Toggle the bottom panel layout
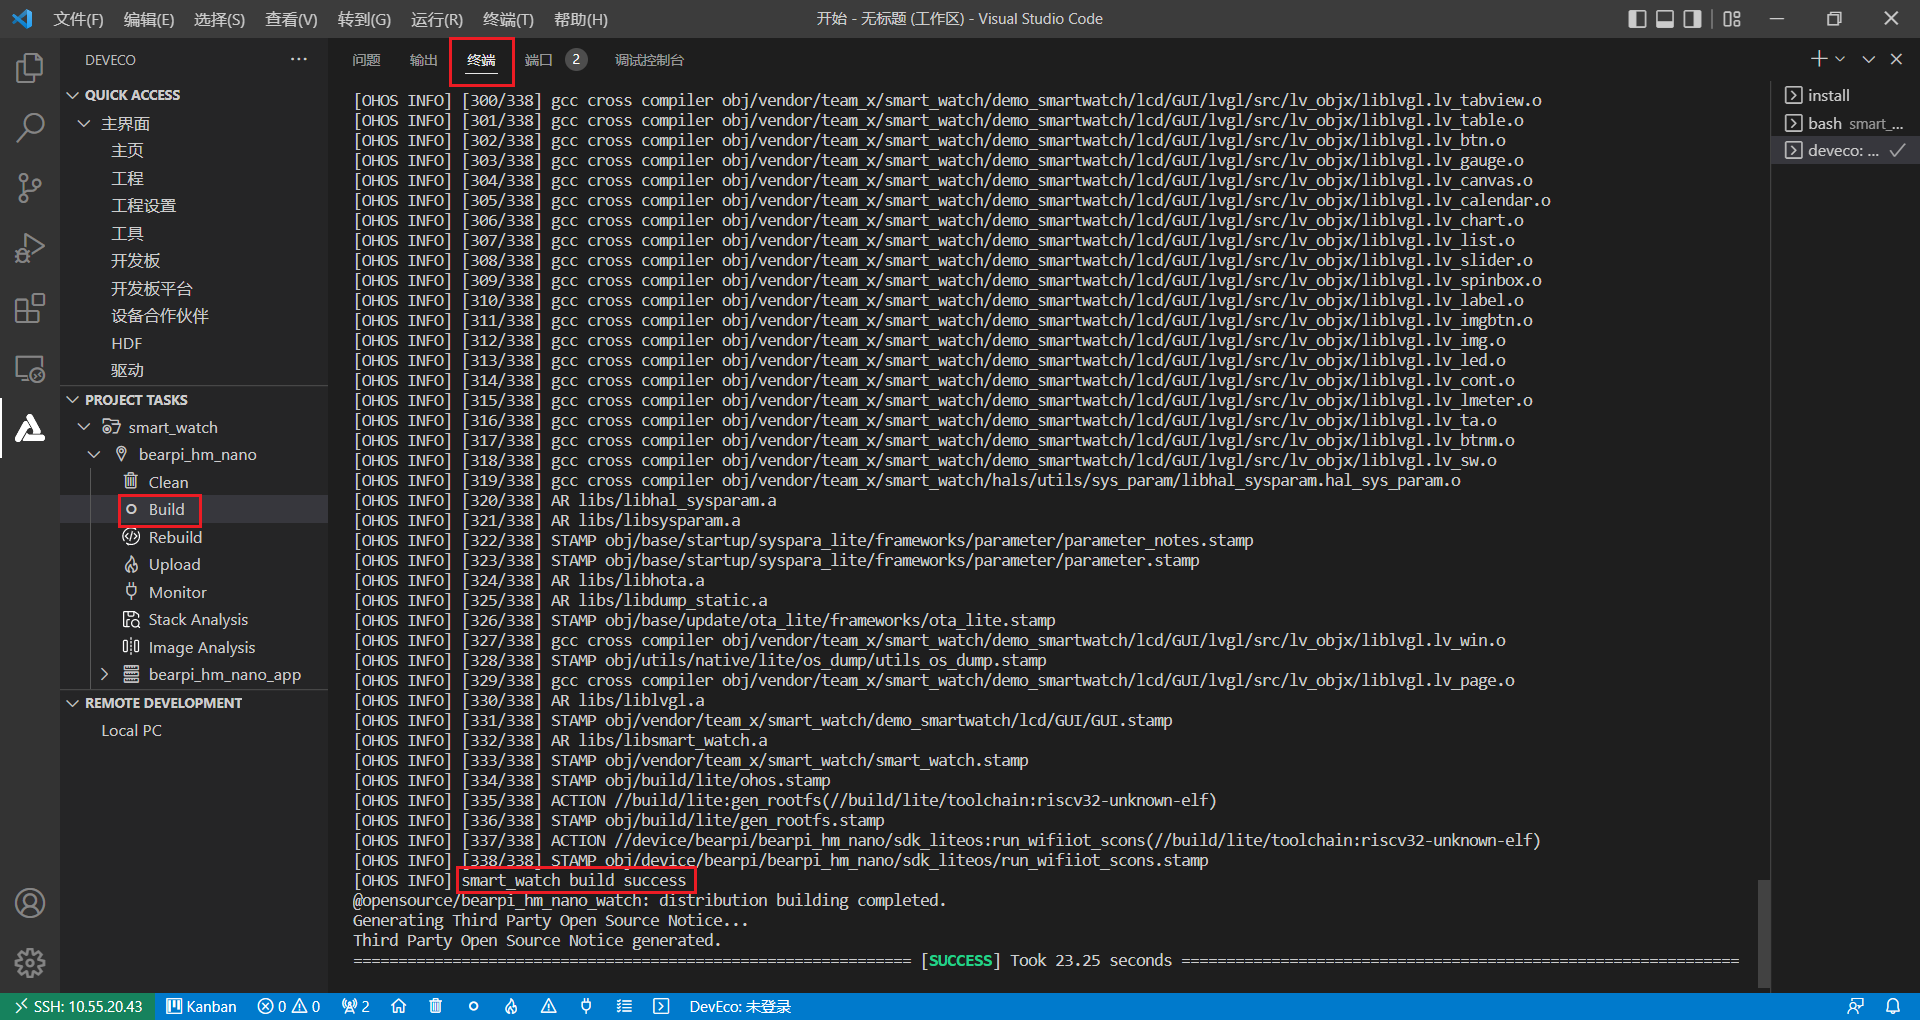The height and width of the screenshot is (1020, 1920). [x=1665, y=19]
